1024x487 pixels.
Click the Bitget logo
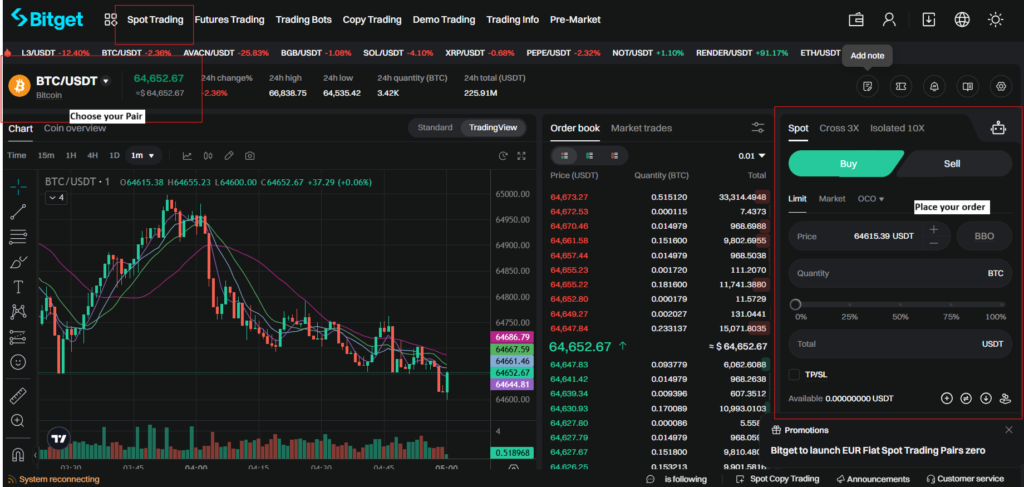point(47,19)
